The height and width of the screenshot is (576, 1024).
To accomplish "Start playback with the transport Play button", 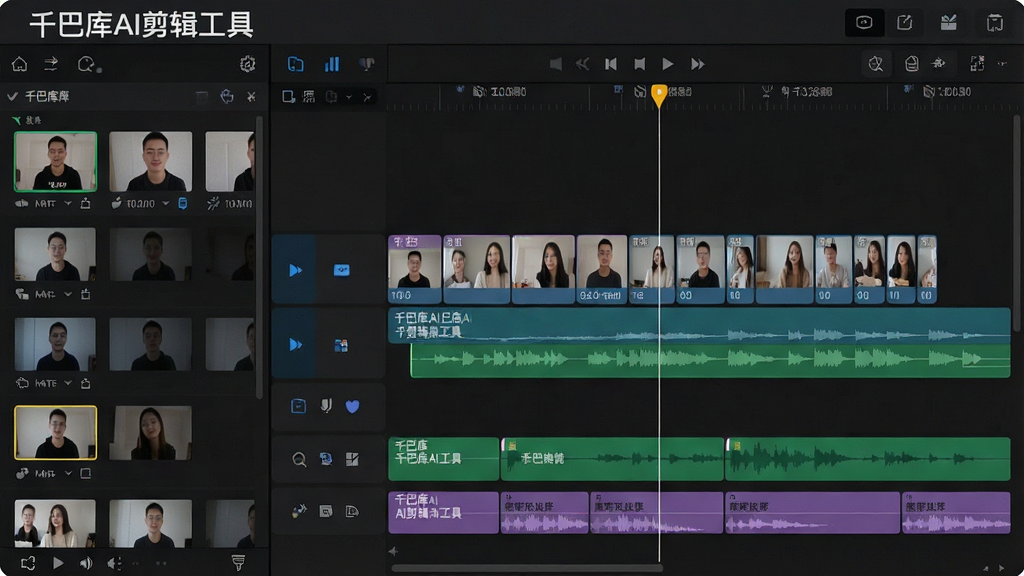I will click(667, 64).
